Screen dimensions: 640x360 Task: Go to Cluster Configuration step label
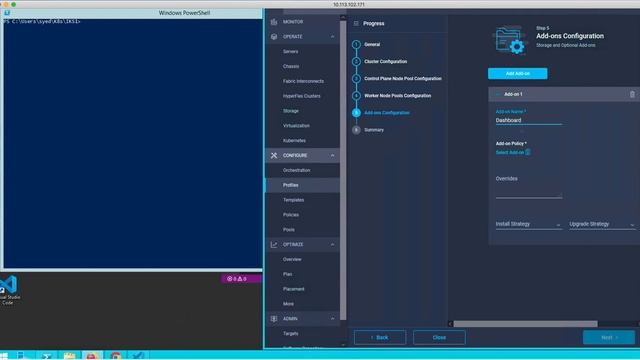point(385,62)
